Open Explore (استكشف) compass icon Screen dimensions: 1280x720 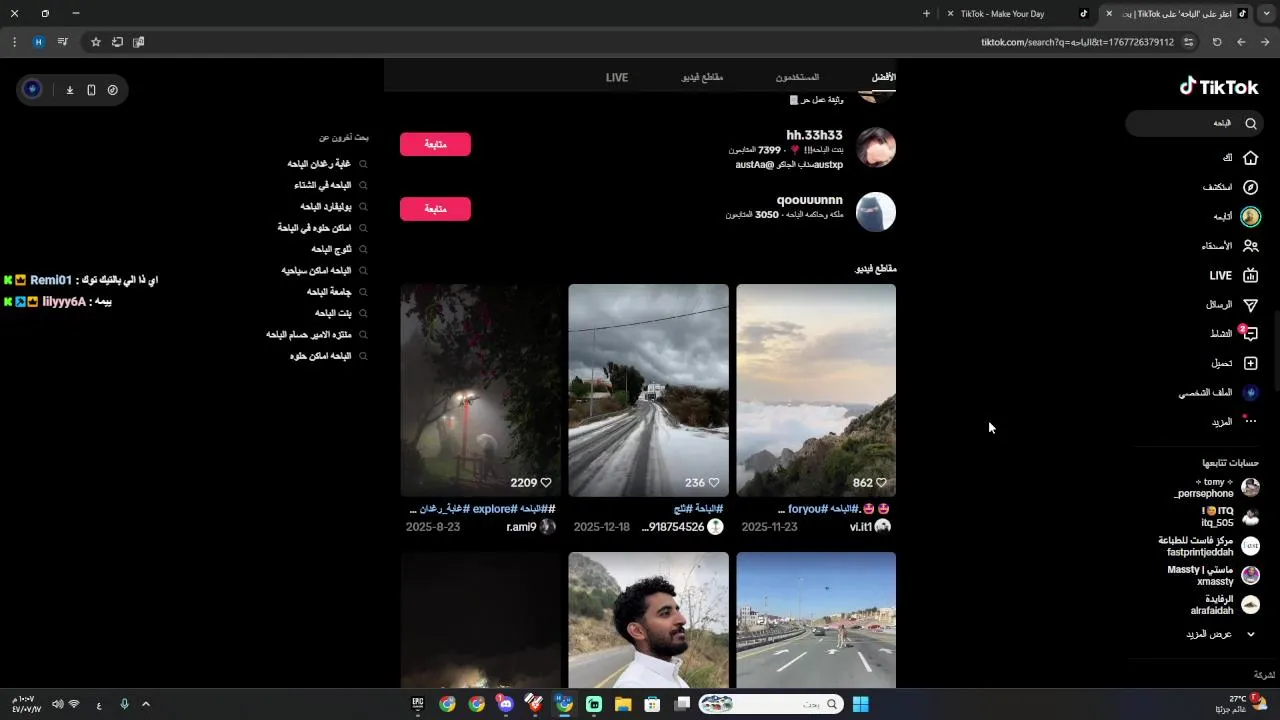coord(1250,187)
